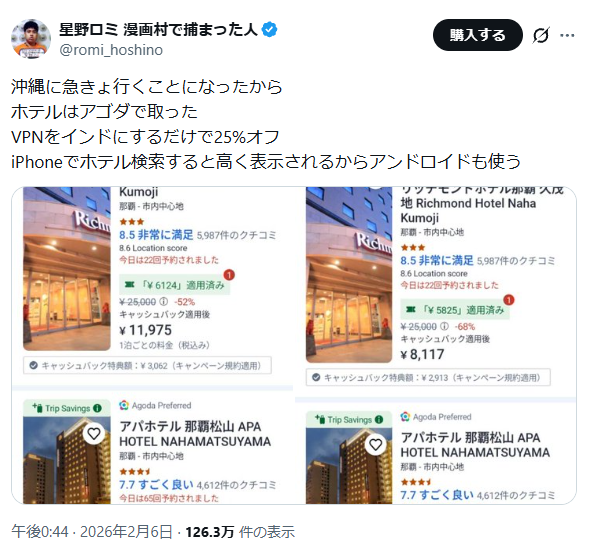Image resolution: width=591 pixels, height=556 pixels.
Task: Open the Grok slash-circle icon
Action: click(x=541, y=35)
